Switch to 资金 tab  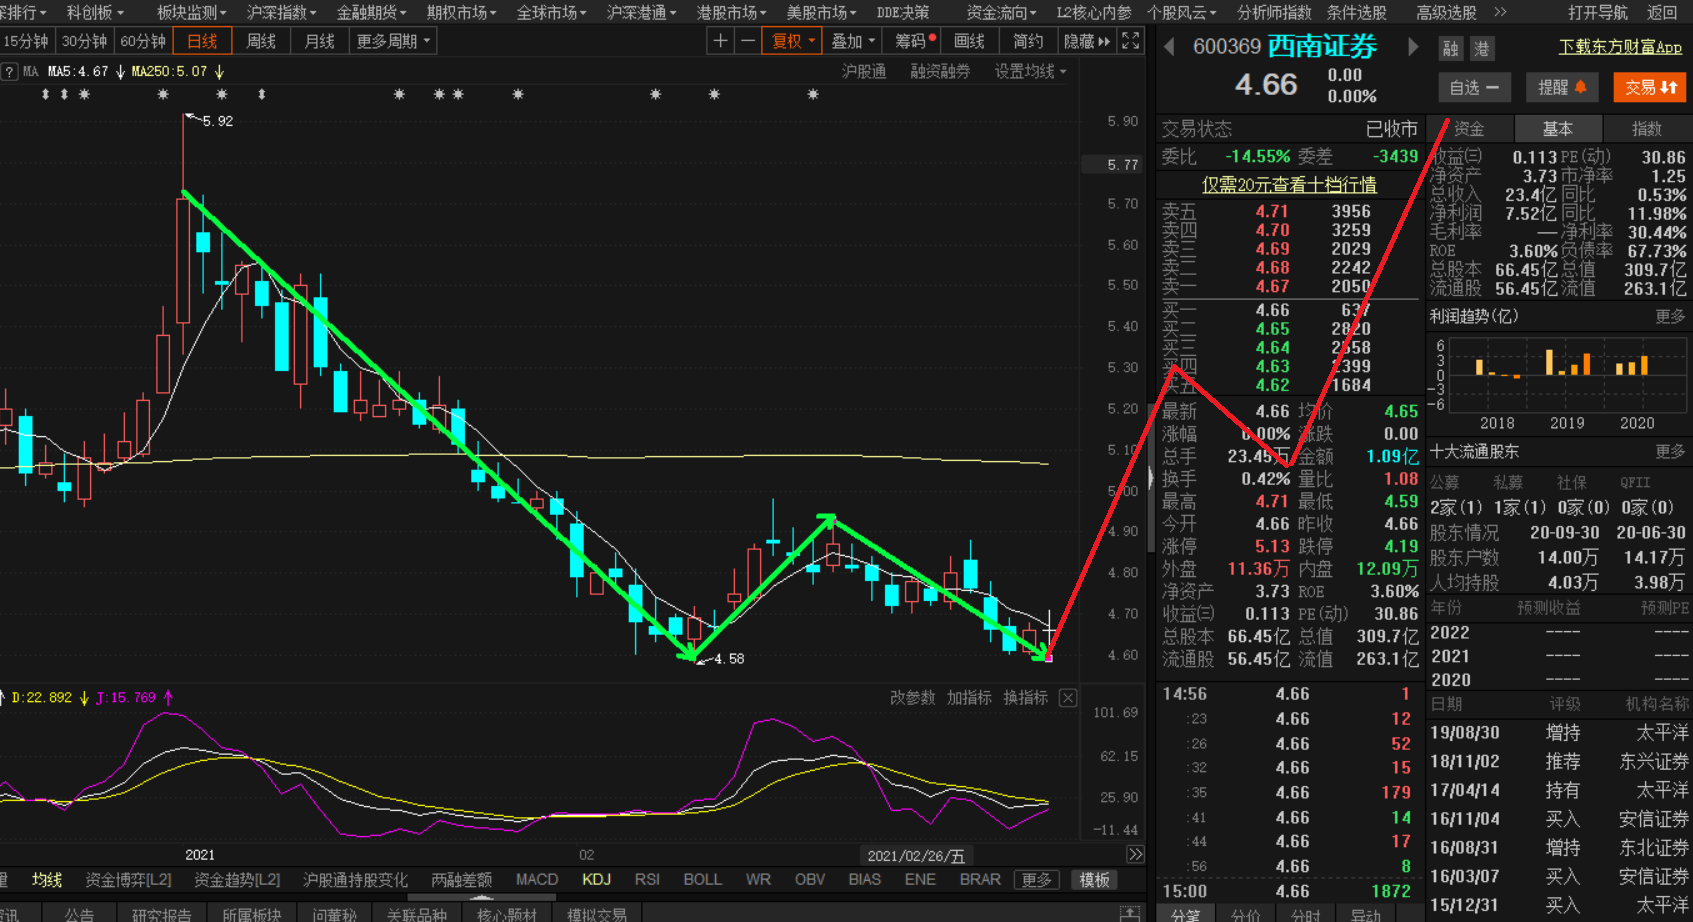[1469, 129]
